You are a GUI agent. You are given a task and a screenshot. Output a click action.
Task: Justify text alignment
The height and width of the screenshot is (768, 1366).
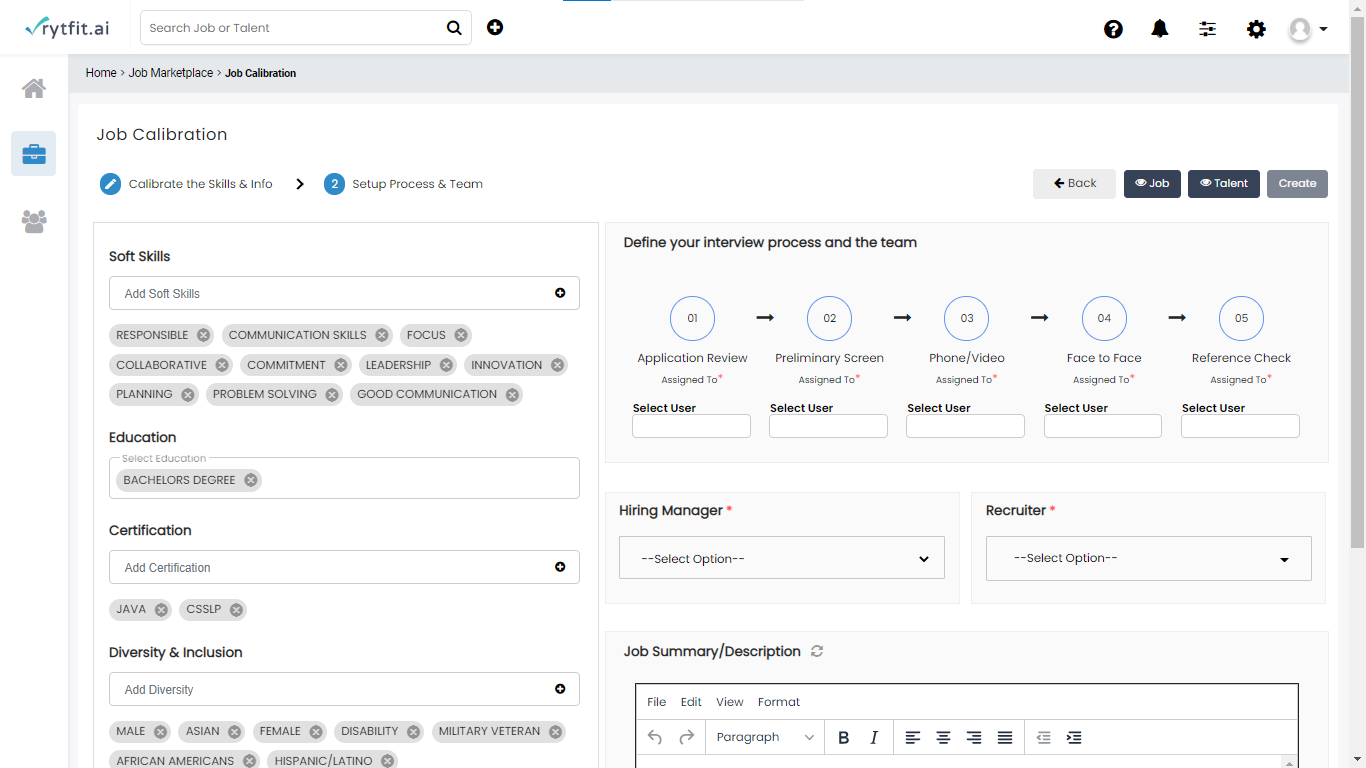(x=1005, y=737)
